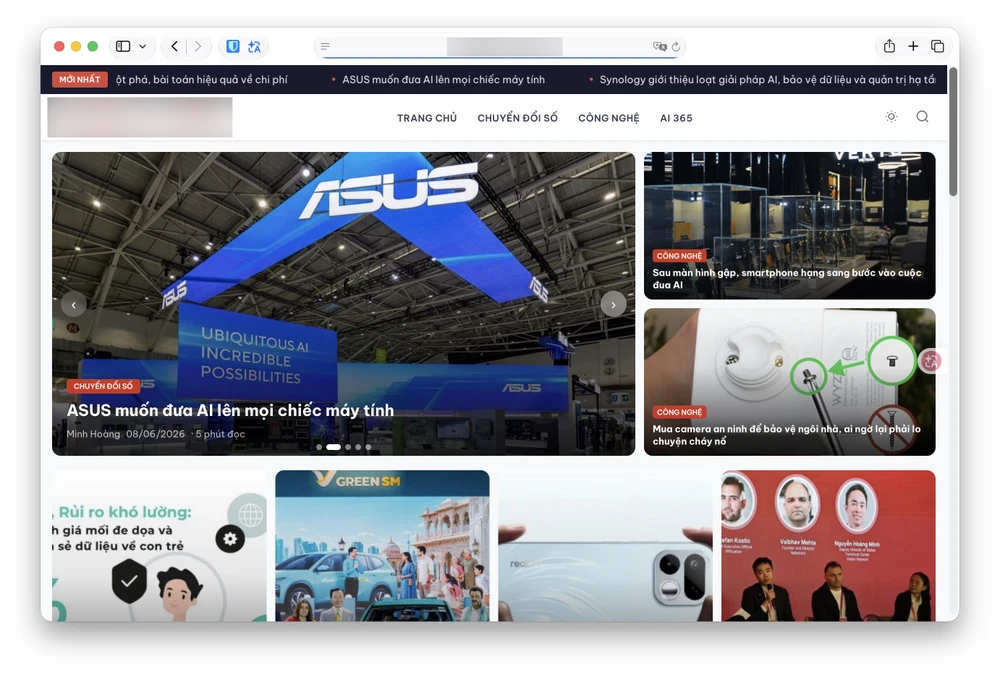Show next slide in the carousel

tap(614, 305)
